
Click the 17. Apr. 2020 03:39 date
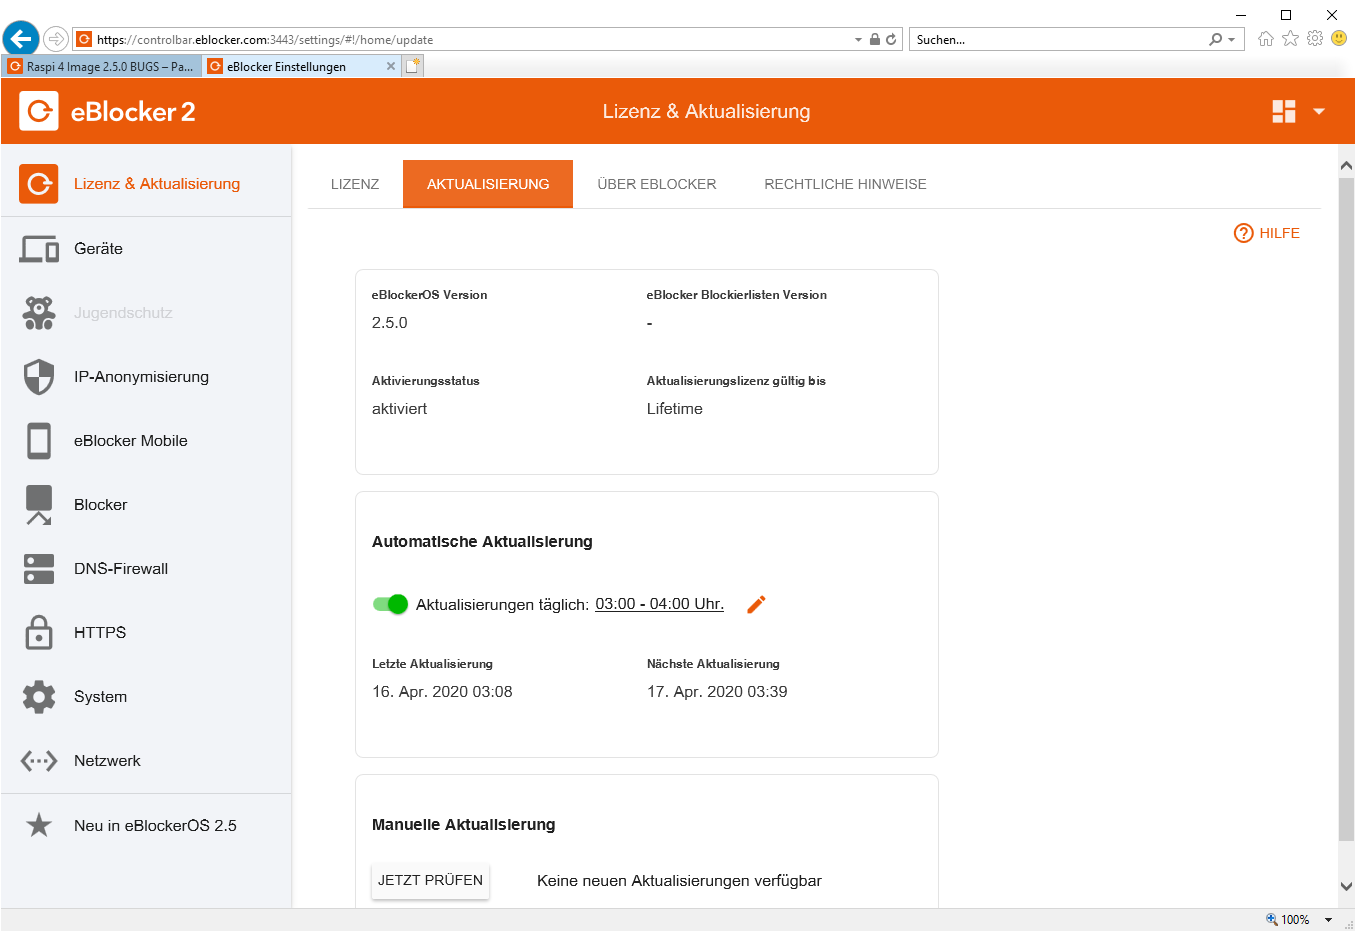717,692
